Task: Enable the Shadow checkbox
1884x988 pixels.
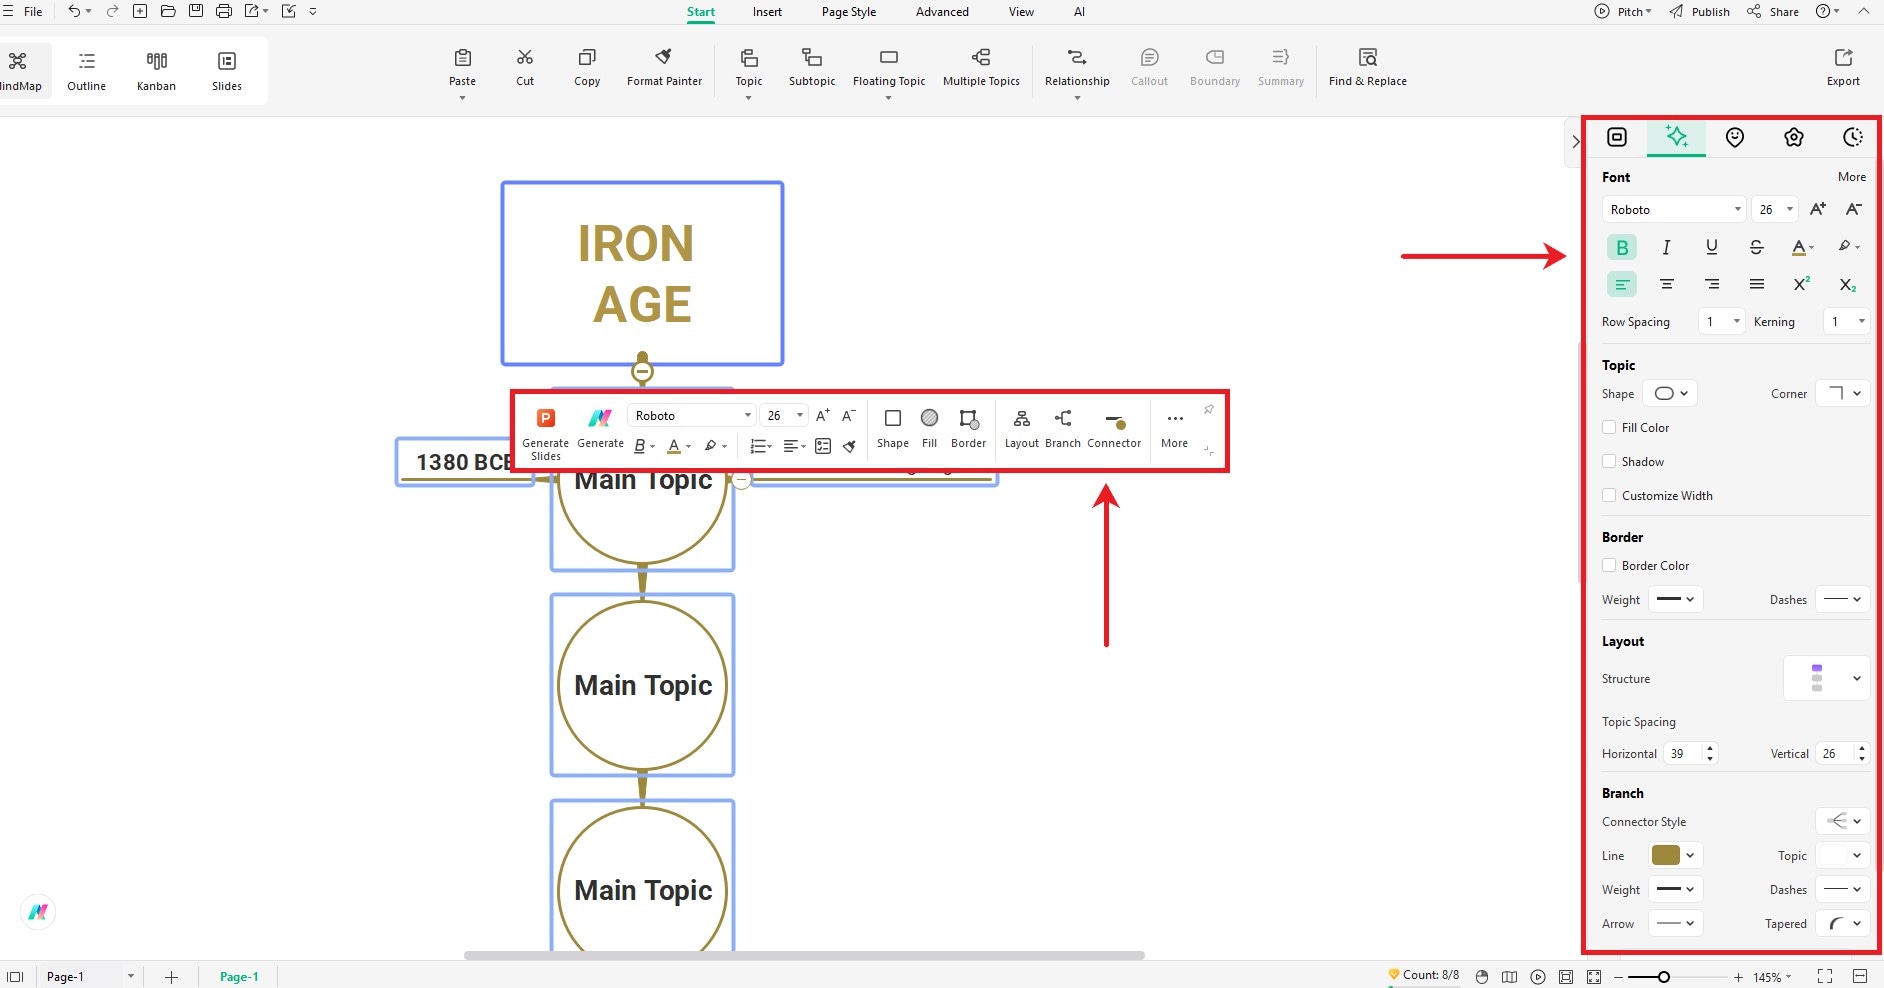Action: [x=1609, y=461]
